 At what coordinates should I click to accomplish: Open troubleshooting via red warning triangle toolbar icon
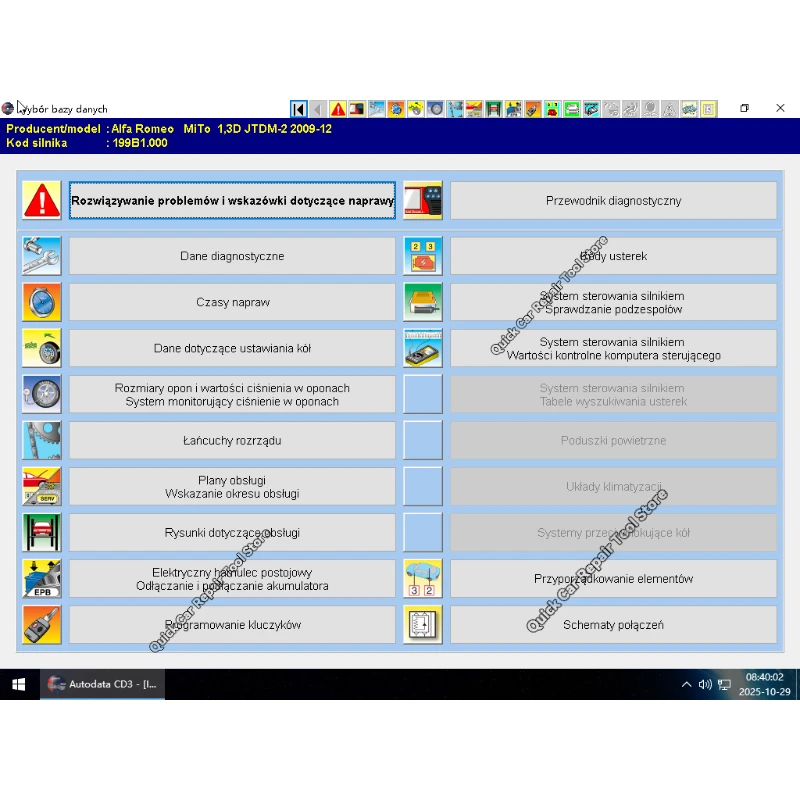pos(338,109)
